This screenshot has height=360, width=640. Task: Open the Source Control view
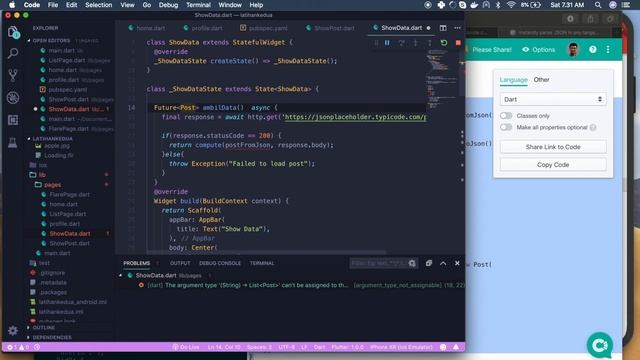pos(13,75)
